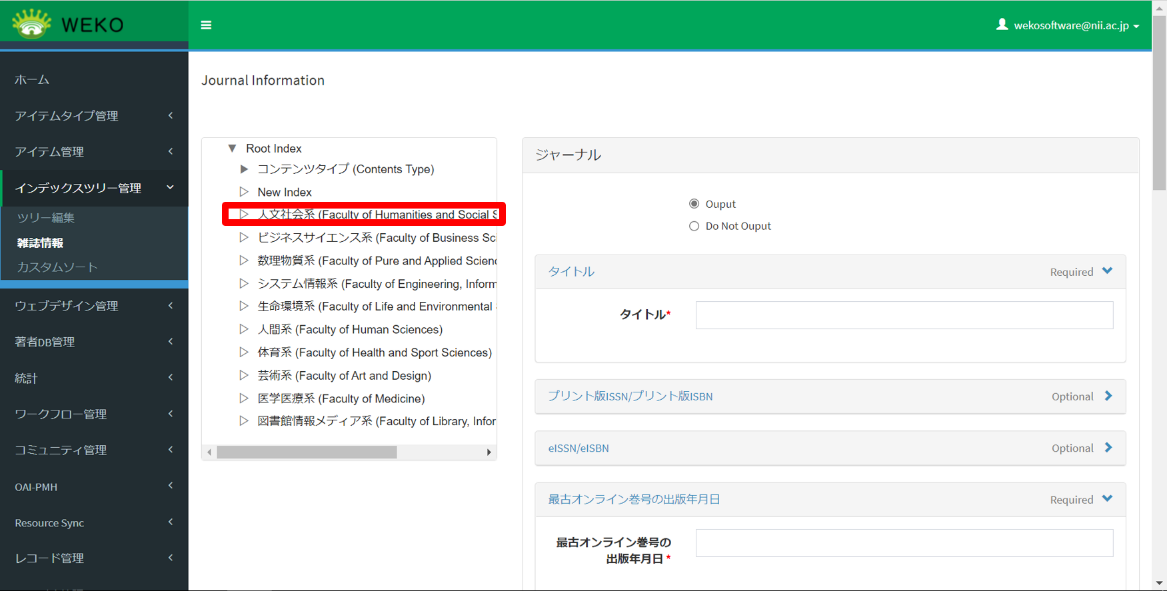The width and height of the screenshot is (1167, 591).
Task: Collapse the 最古オンライン巻号の出版年月日 section
Action: (x=1108, y=498)
